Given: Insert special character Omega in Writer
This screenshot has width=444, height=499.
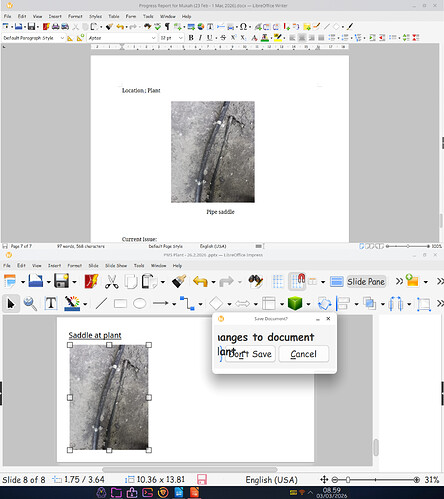Looking at the screenshot, I should click(x=243, y=27).
